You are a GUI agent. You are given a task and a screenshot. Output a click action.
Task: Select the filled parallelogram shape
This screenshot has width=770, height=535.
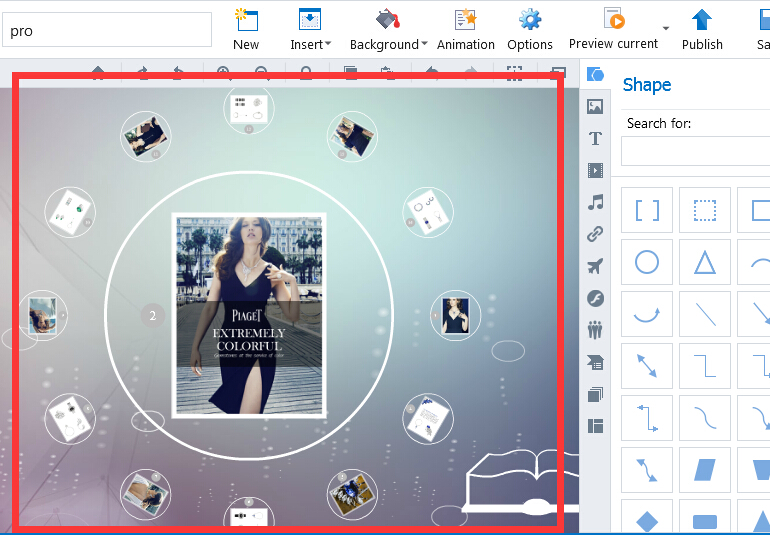pyautogui.click(x=705, y=470)
